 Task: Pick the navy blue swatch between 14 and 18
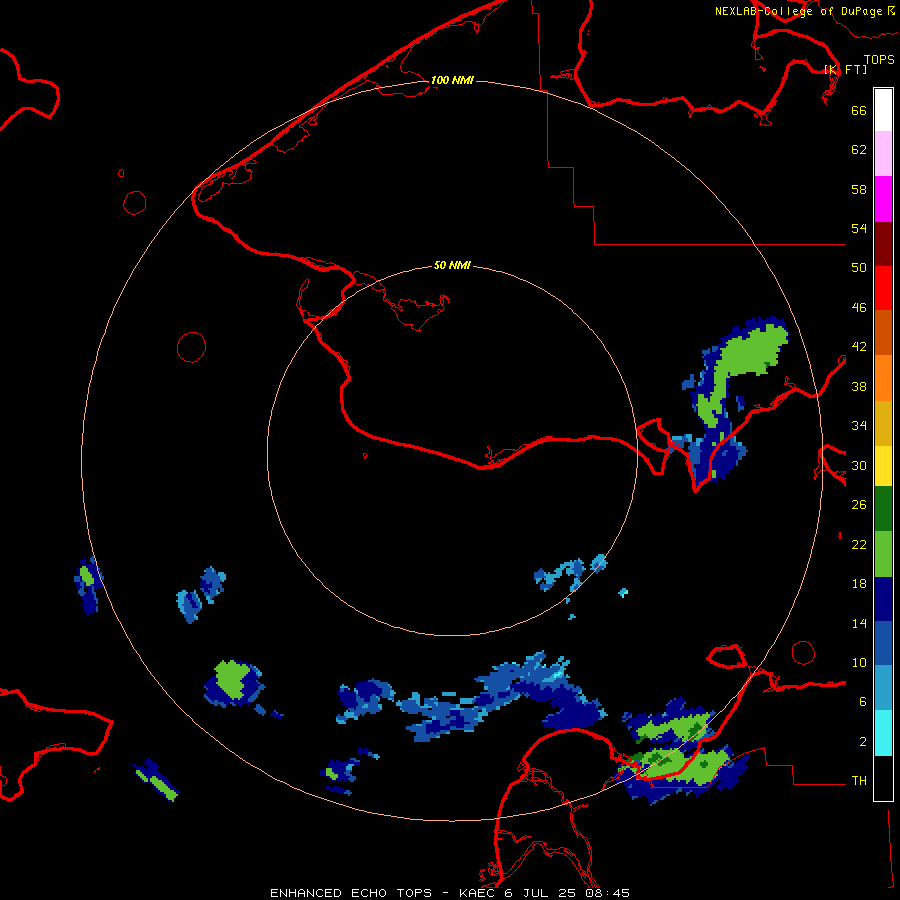click(883, 599)
